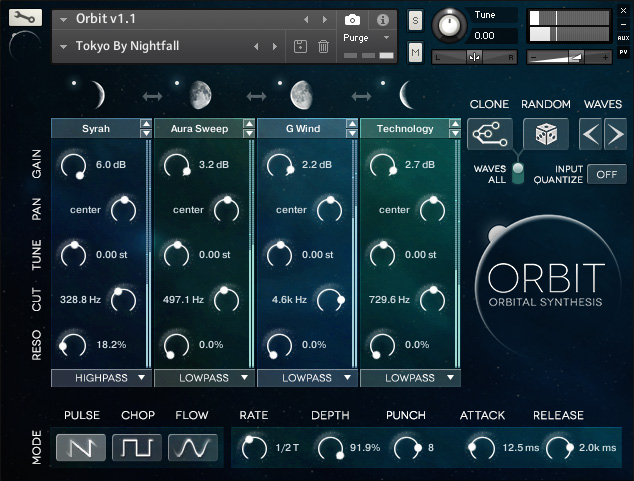Step Aura Sweep sound down with down arrow

tap(249, 133)
